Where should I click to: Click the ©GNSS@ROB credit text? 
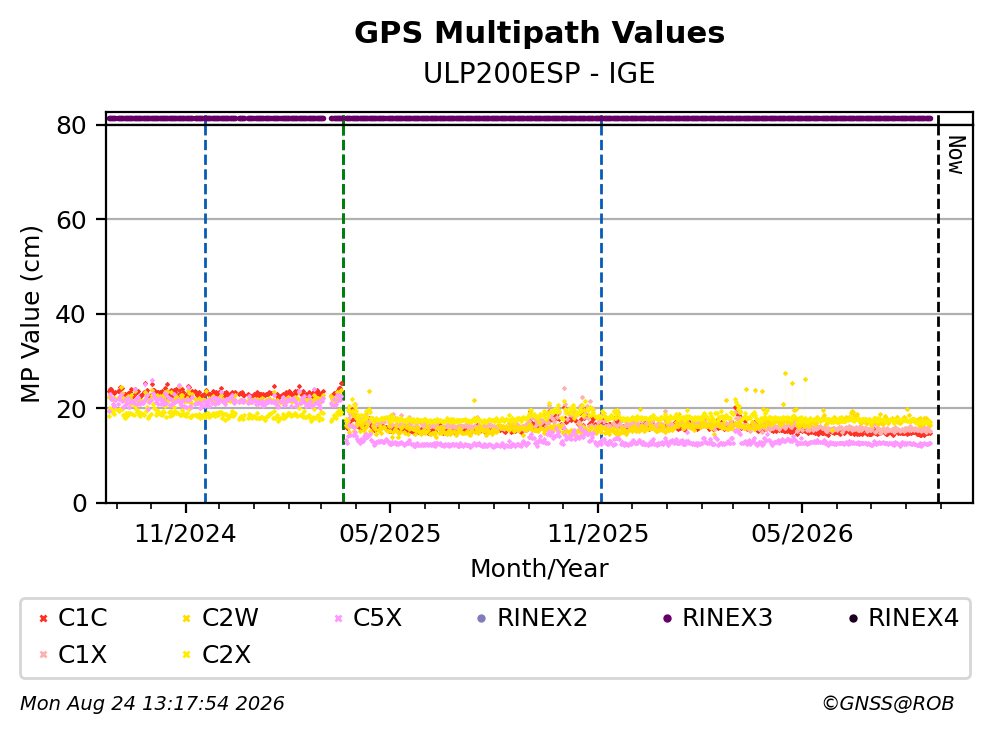pyautogui.click(x=888, y=703)
